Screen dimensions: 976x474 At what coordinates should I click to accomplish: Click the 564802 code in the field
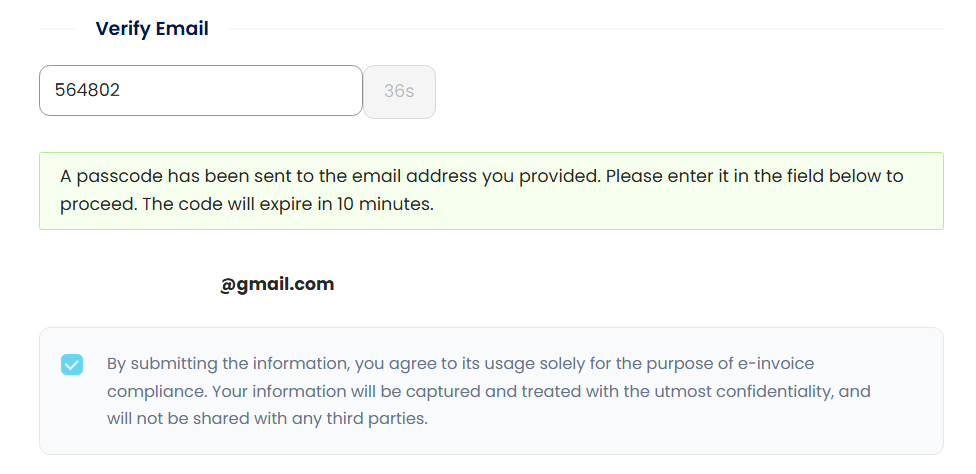(88, 90)
